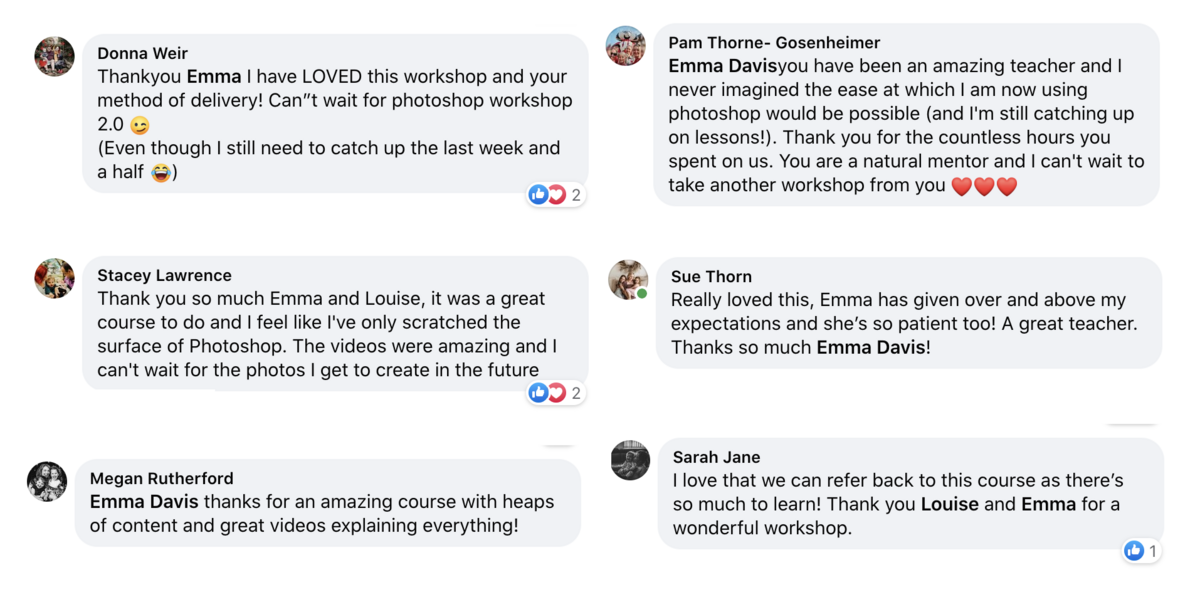Click Stacey Lawrence's avatar photo
This screenshot has width=1200, height=597.
[54, 278]
